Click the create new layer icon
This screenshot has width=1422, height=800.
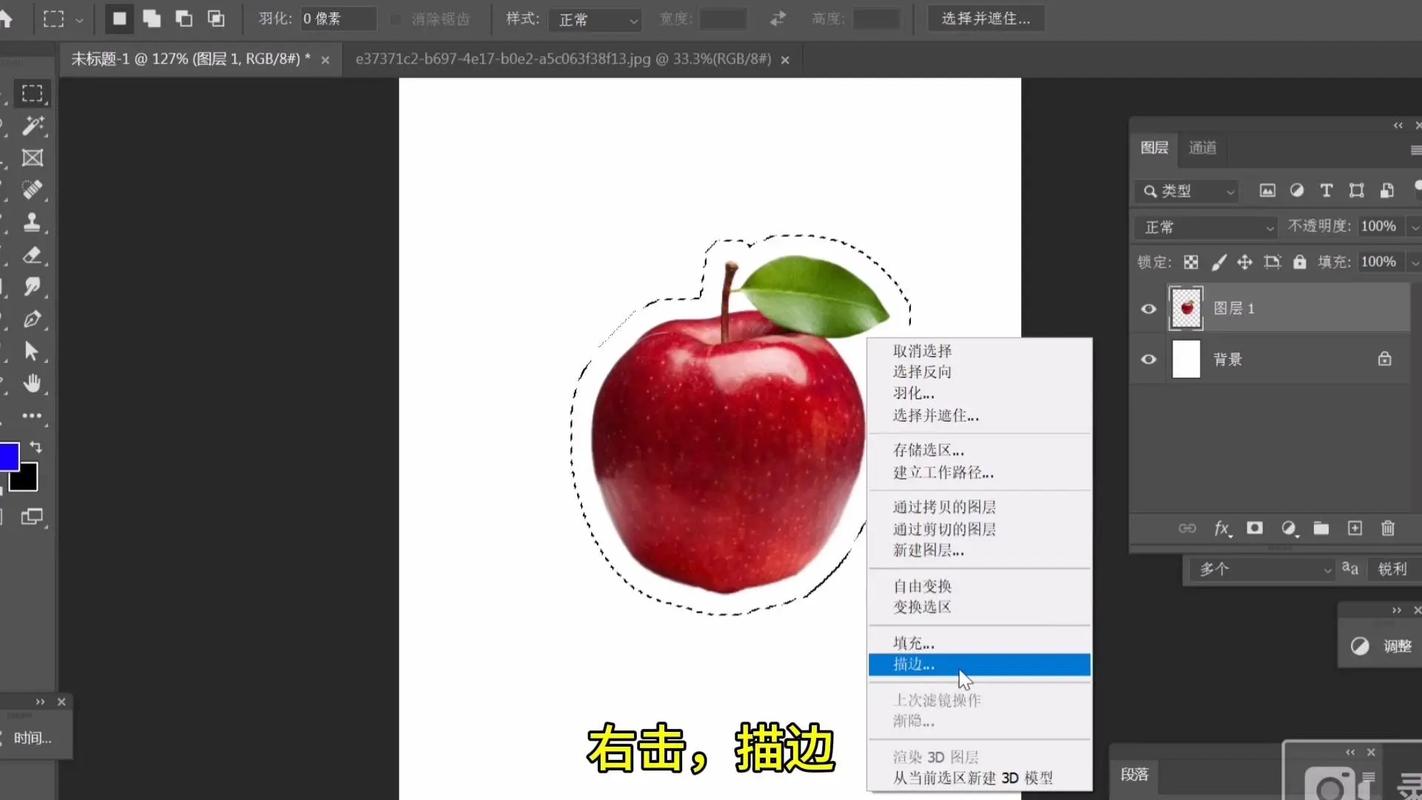(1354, 528)
